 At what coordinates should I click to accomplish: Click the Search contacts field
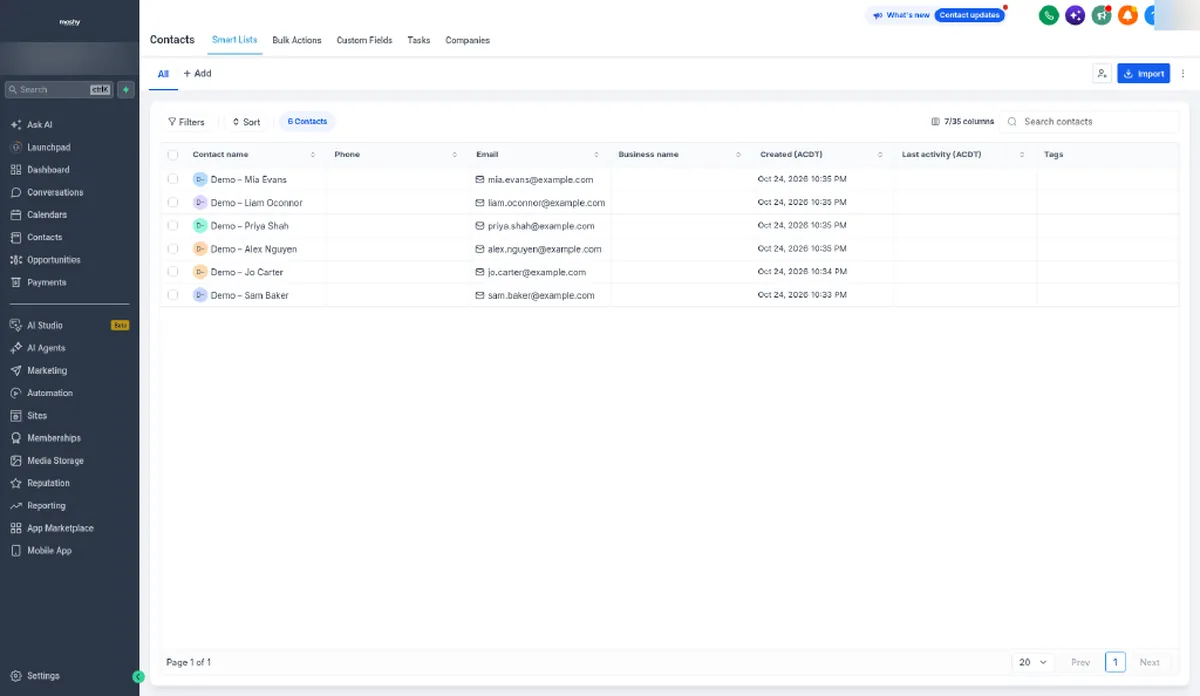pyautogui.click(x=1090, y=121)
